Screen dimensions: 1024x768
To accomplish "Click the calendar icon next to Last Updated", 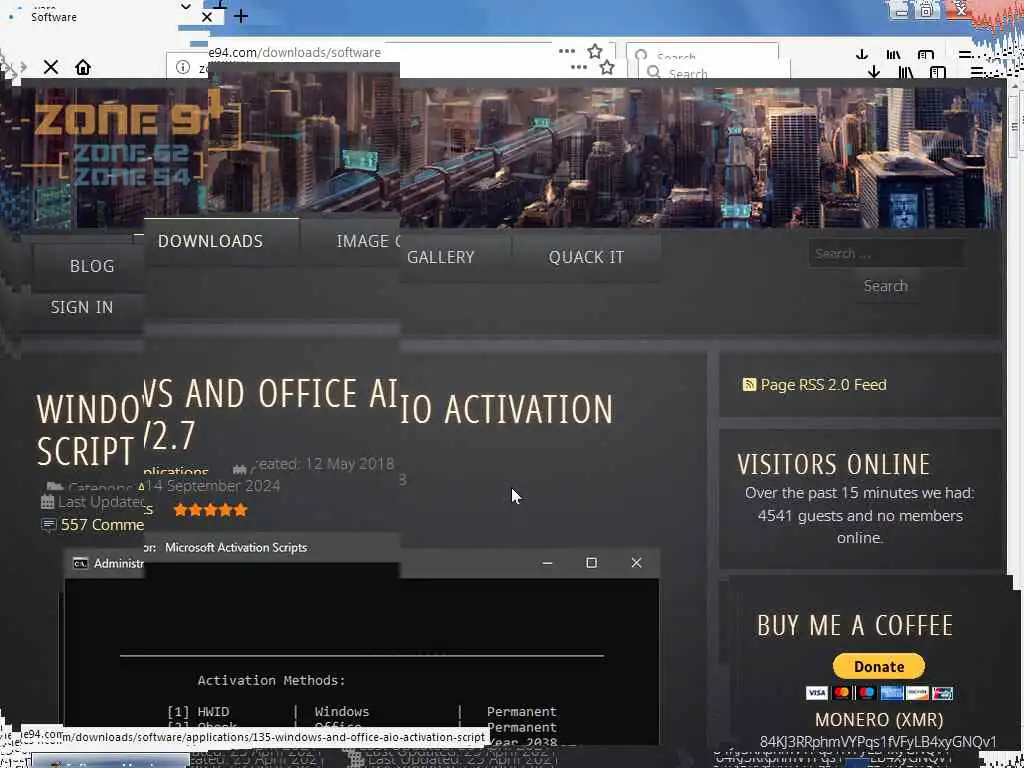I will (47, 502).
